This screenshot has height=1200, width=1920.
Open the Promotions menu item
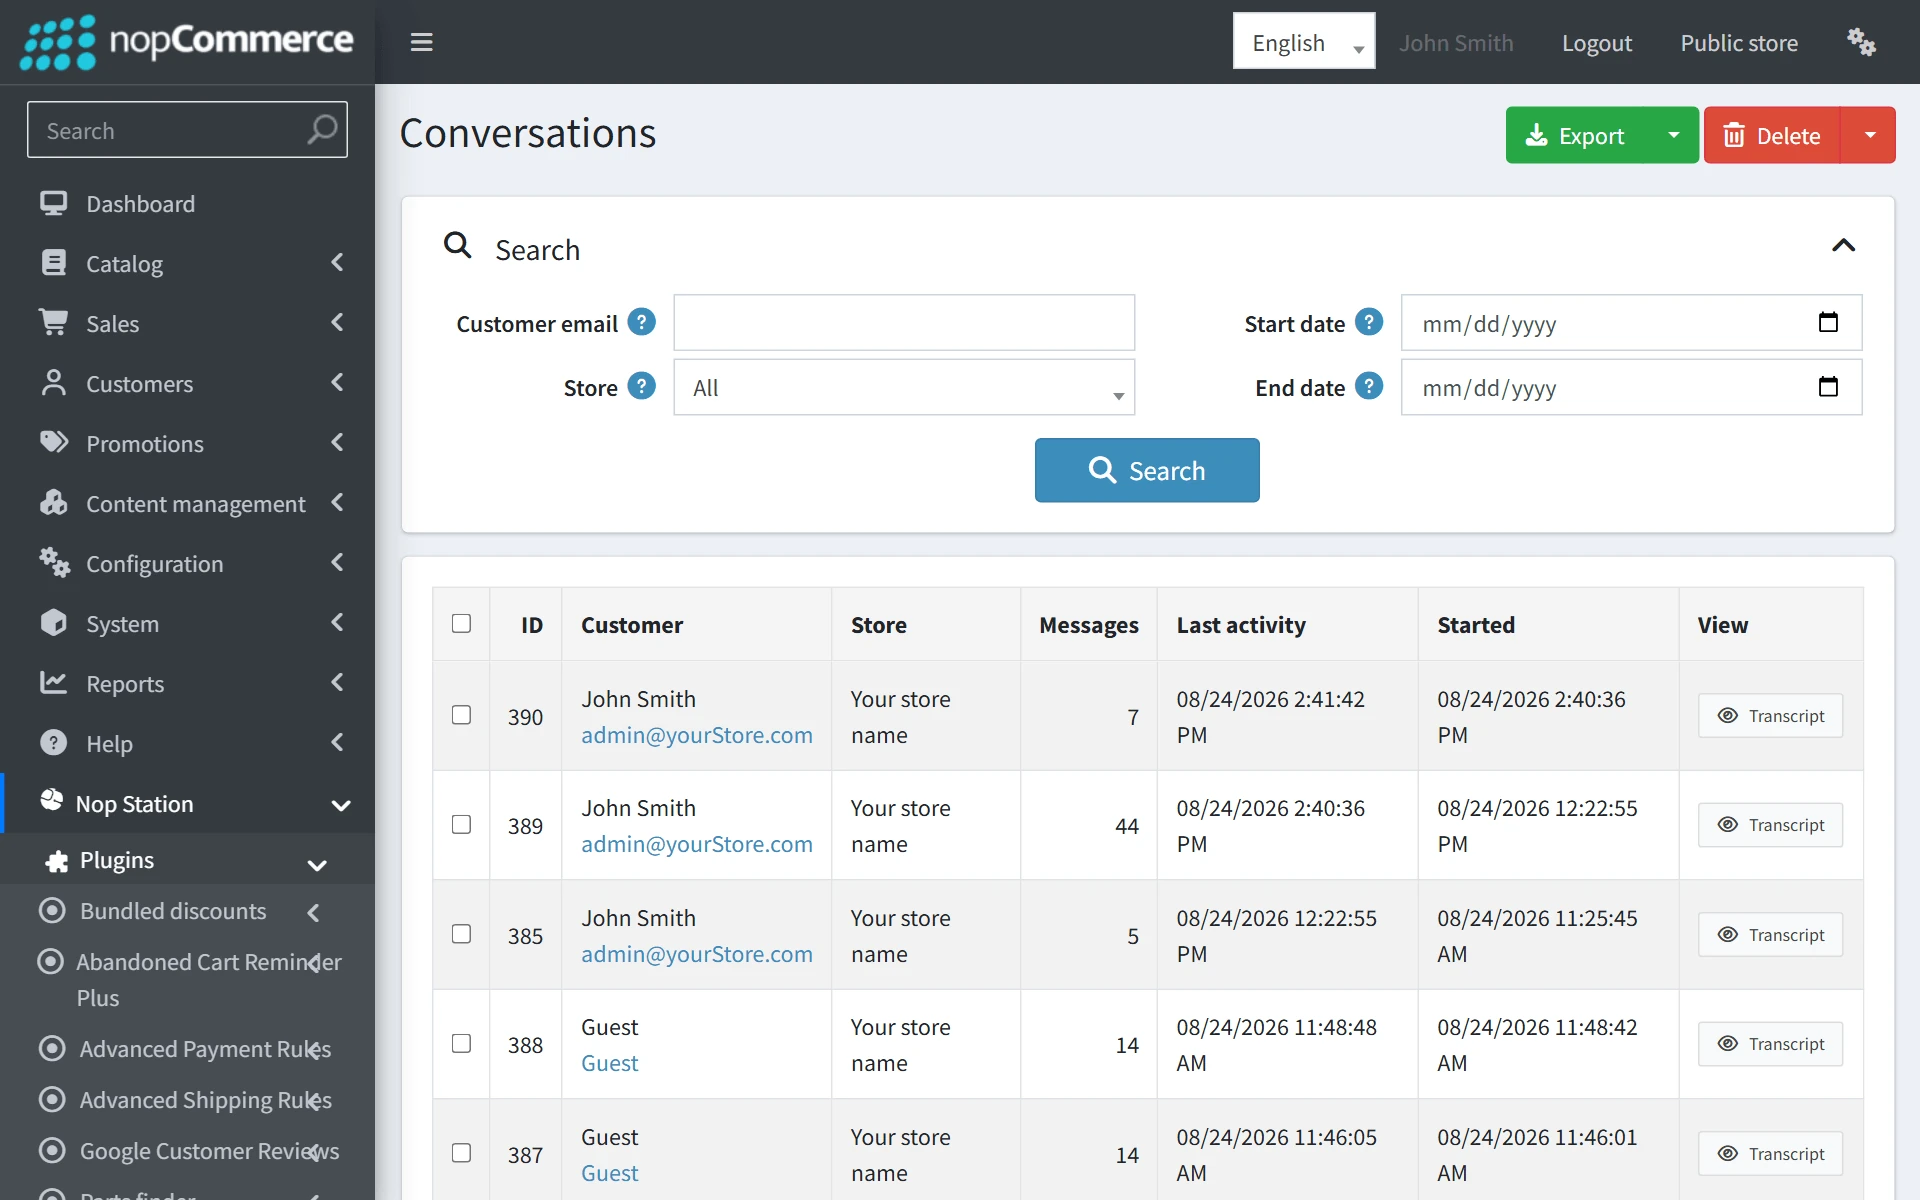pos(187,443)
